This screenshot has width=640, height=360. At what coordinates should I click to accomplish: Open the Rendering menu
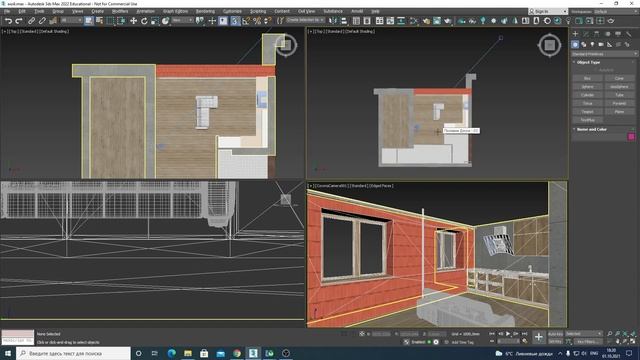click(x=205, y=11)
